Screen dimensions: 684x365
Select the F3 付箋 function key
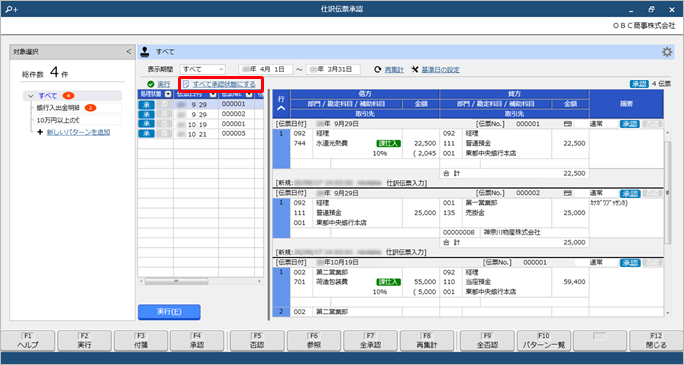pos(141,341)
